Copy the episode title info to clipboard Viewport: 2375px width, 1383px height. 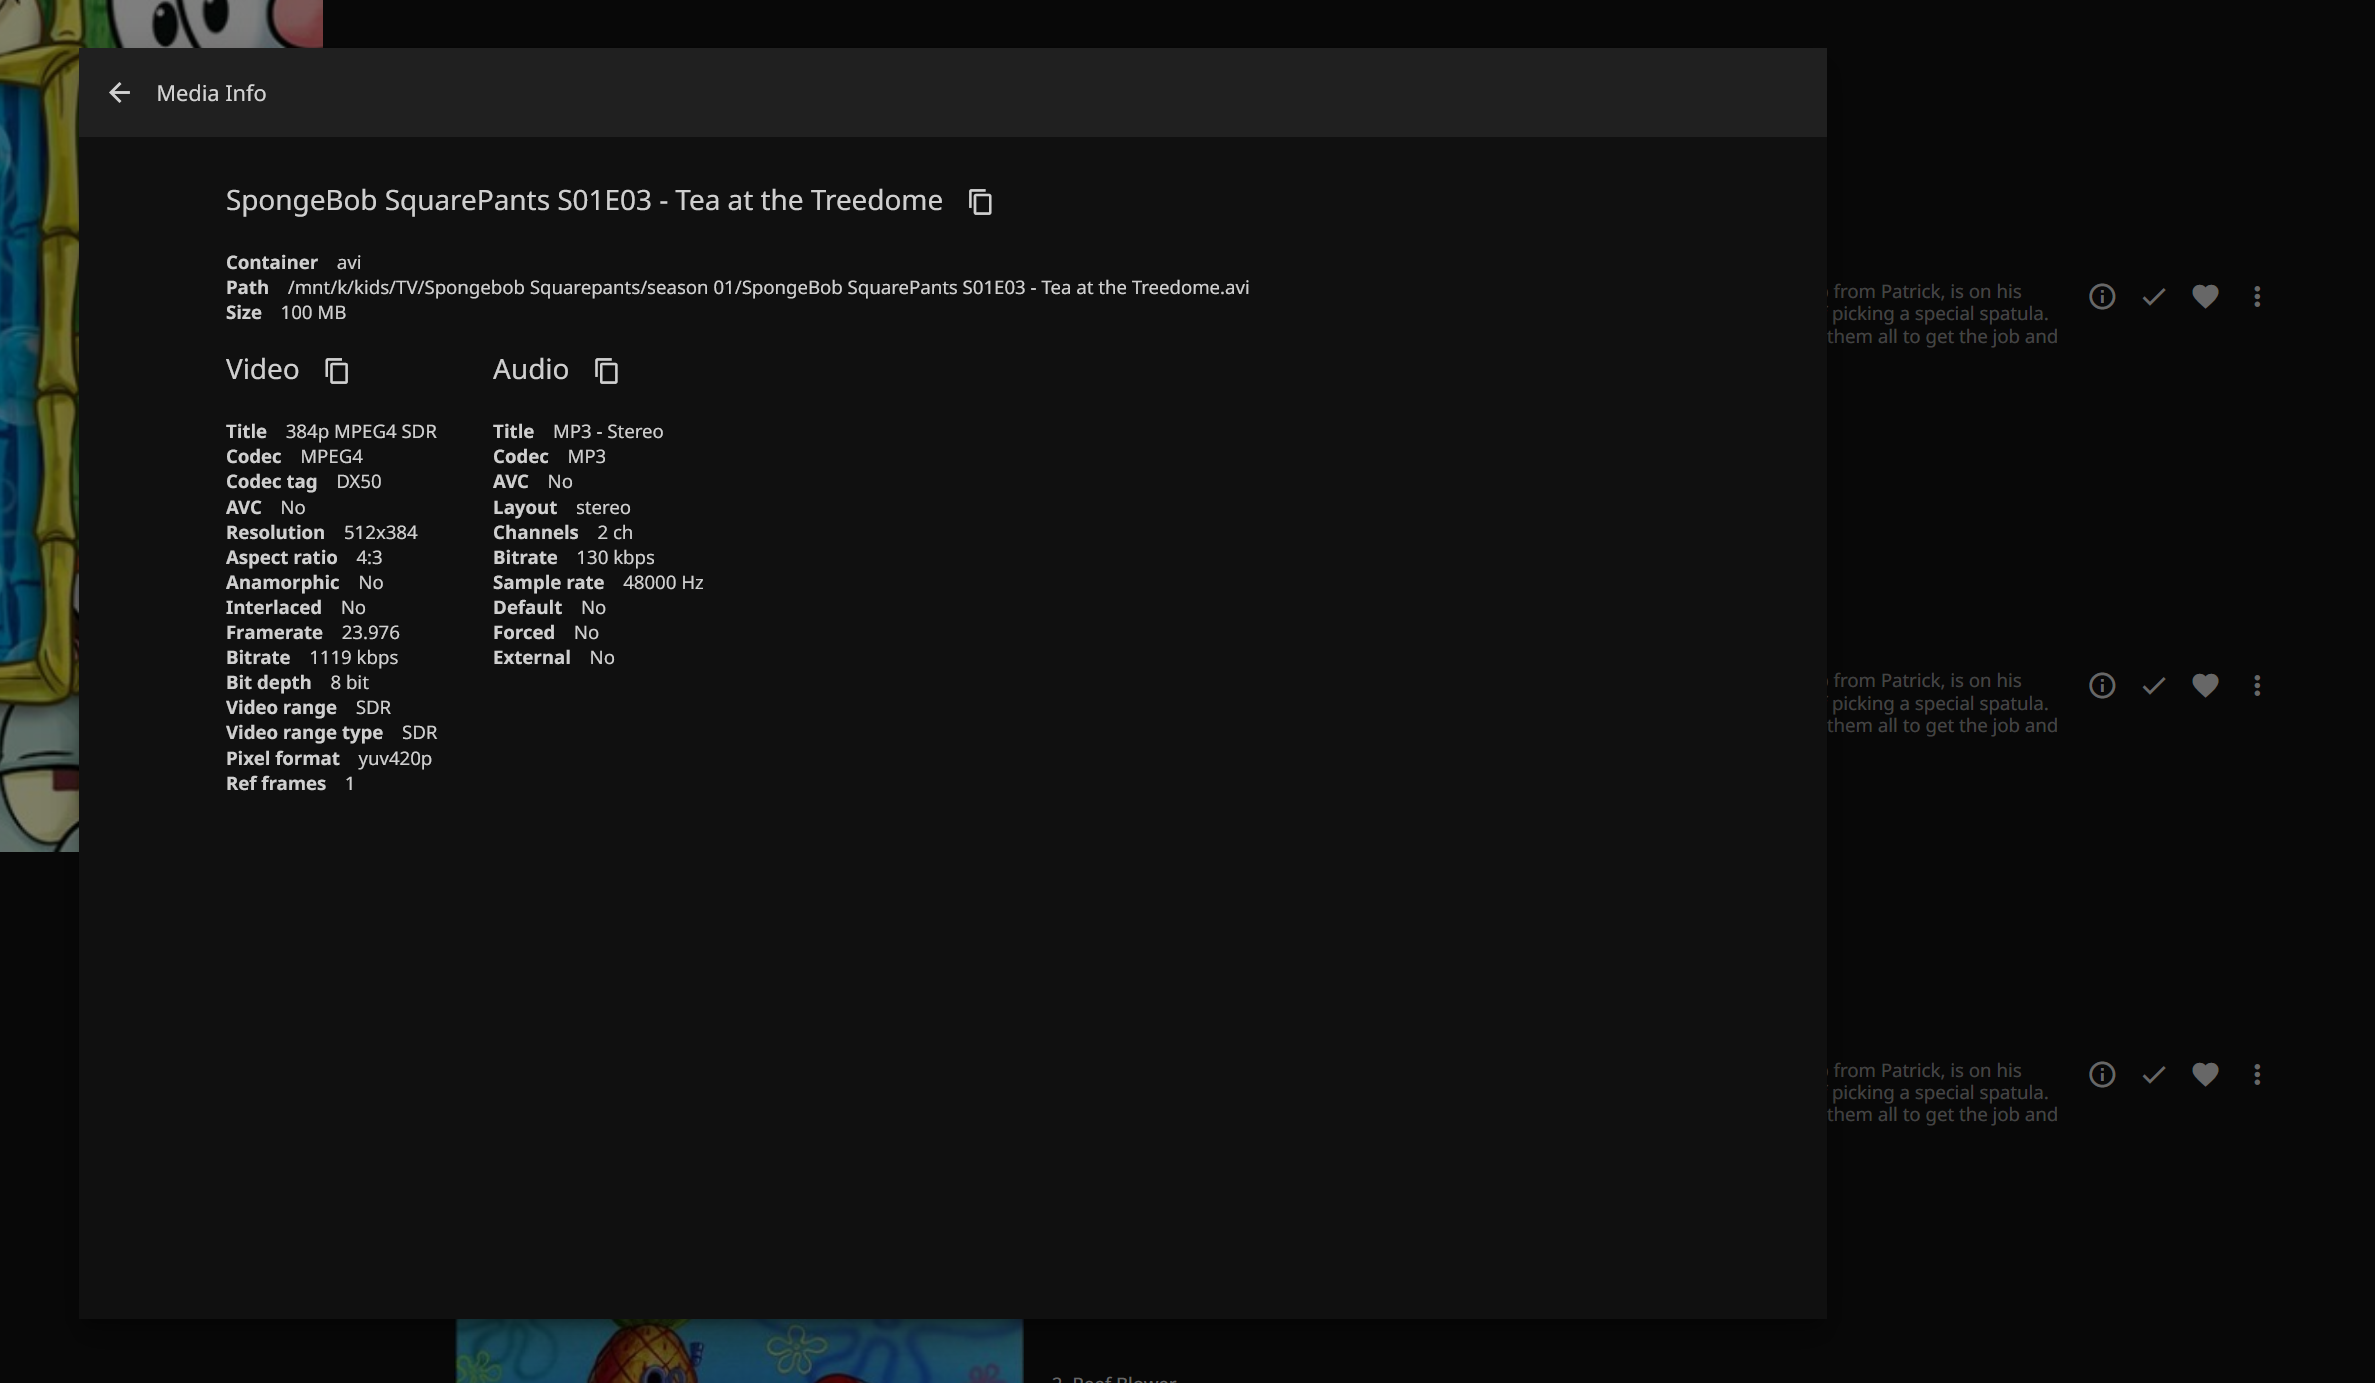tap(980, 202)
